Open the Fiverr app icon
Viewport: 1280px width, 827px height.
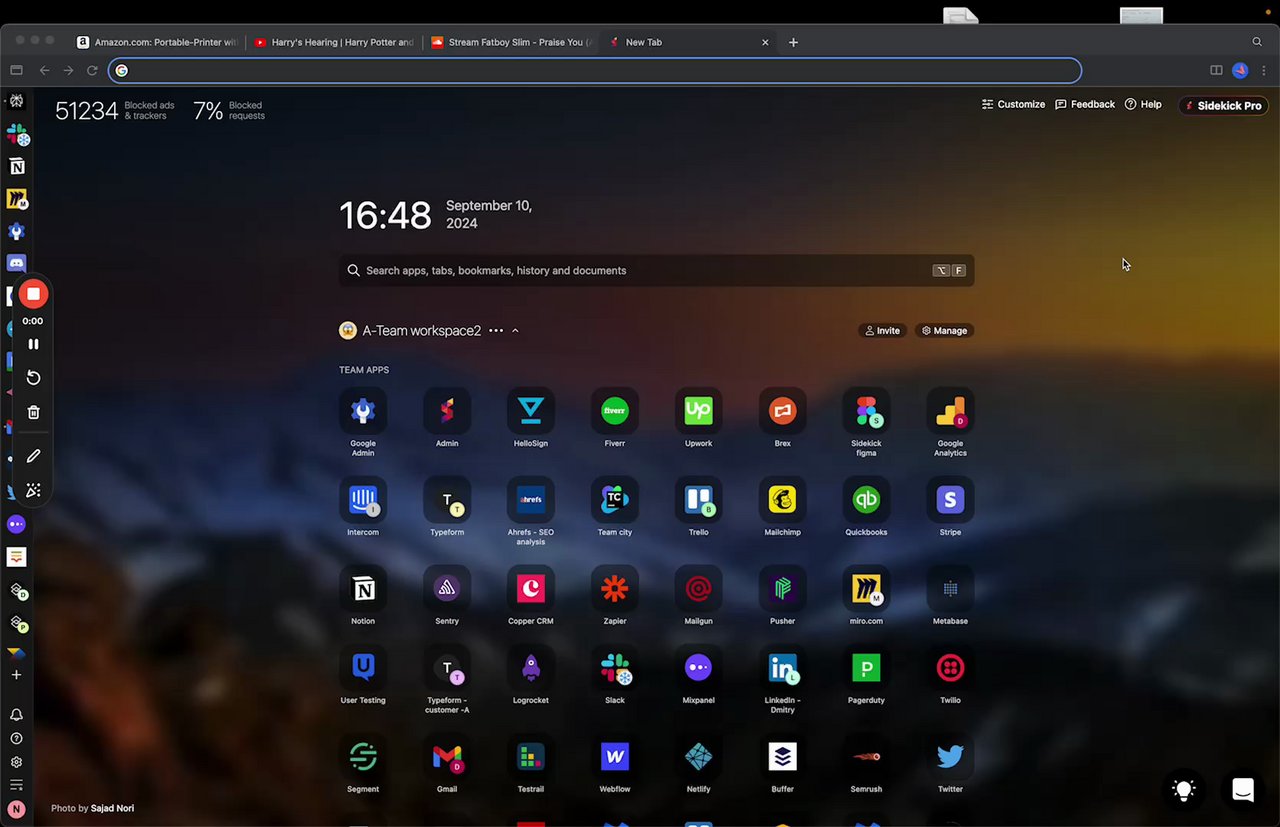coord(615,411)
